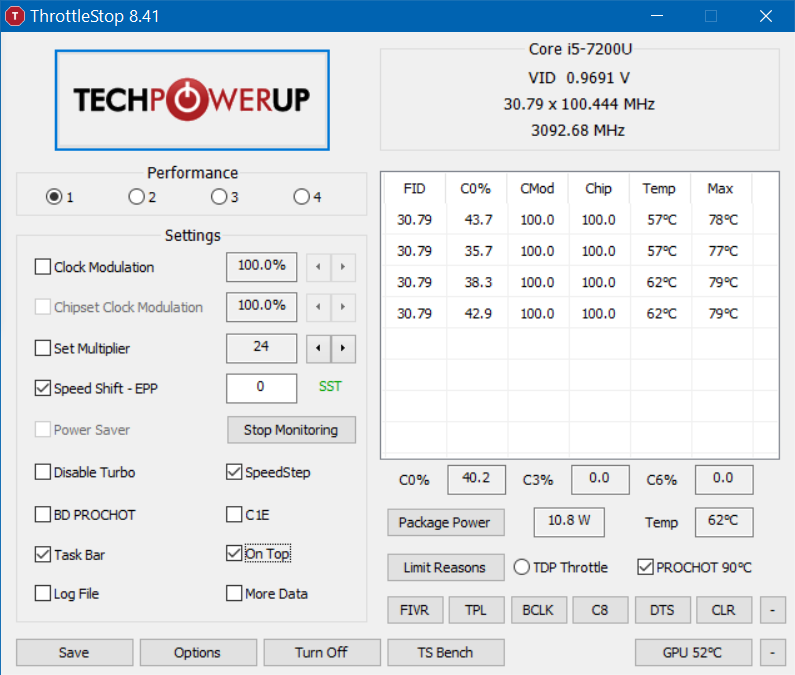
Task: Click the 62°C Temp summary value
Action: coord(724,522)
